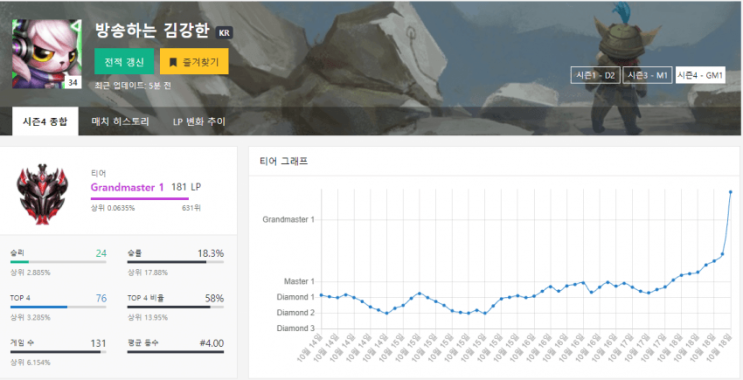Click the 상위 6.154% text
Viewport: 743px width, 380px height.
pyautogui.click(x=30, y=362)
